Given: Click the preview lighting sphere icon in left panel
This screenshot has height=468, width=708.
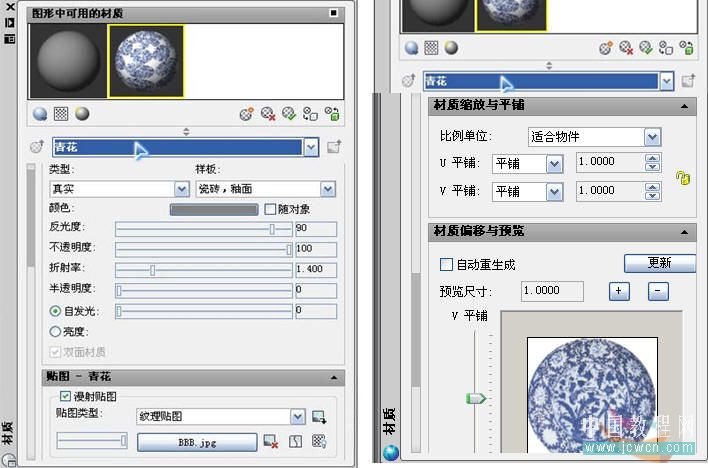Looking at the screenshot, I should (x=82, y=113).
